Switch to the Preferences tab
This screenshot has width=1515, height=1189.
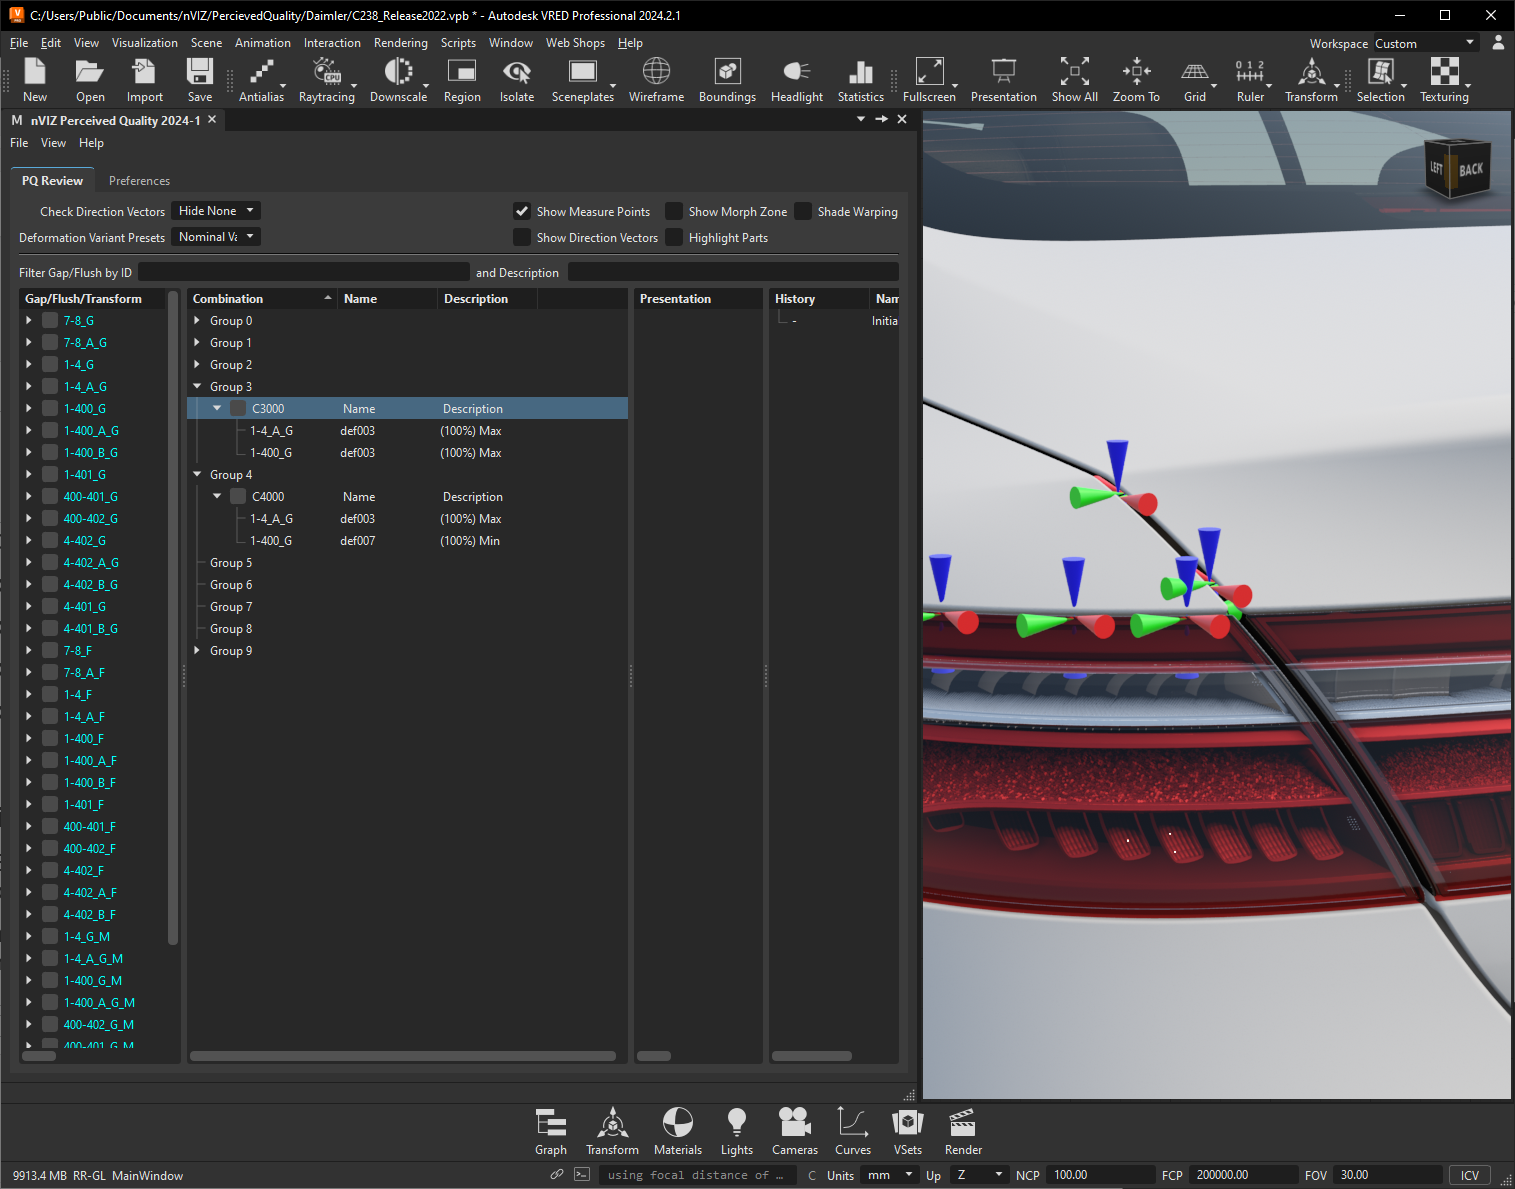click(x=139, y=181)
